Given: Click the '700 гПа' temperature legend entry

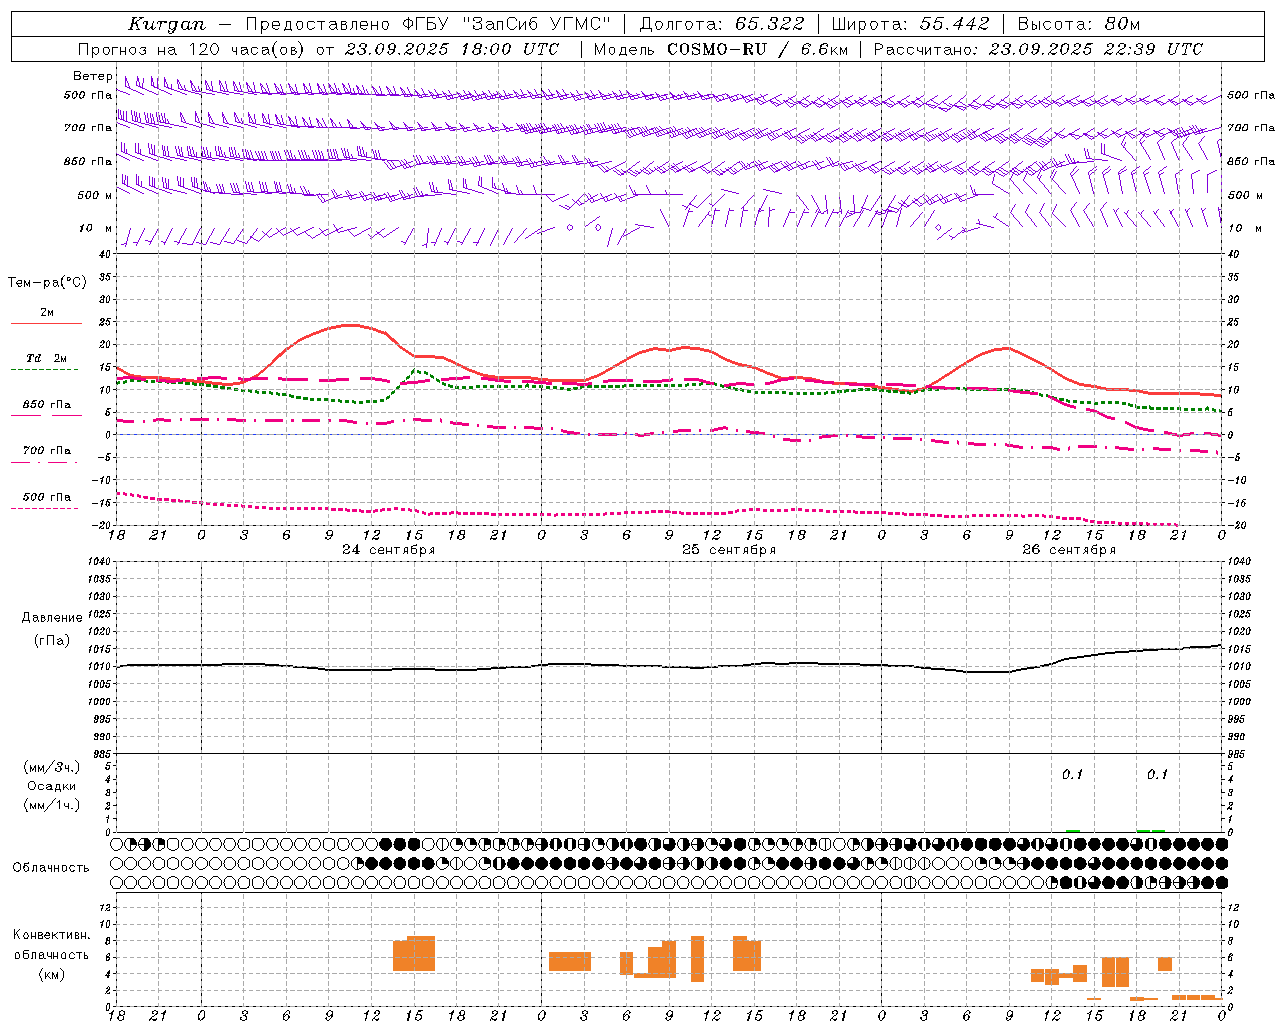Looking at the screenshot, I should (47, 451).
